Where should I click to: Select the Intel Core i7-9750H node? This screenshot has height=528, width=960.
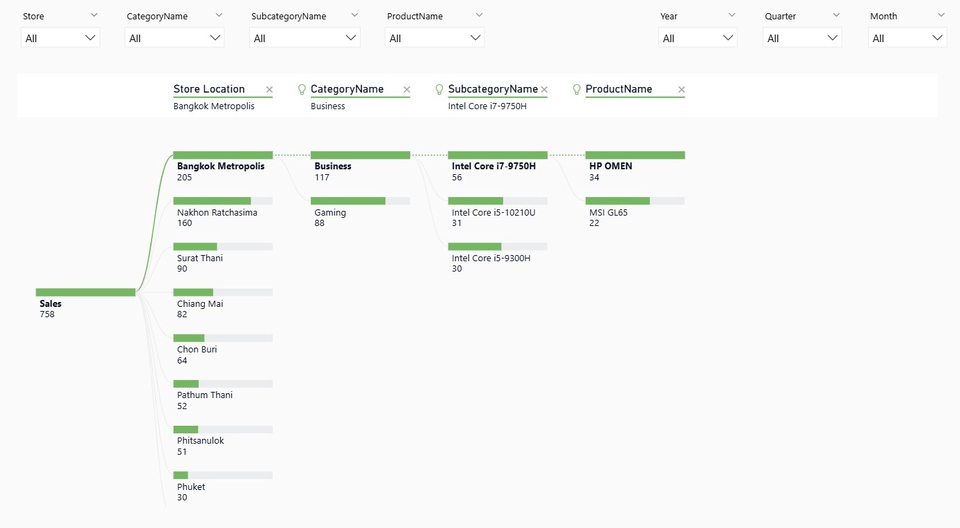498,167
